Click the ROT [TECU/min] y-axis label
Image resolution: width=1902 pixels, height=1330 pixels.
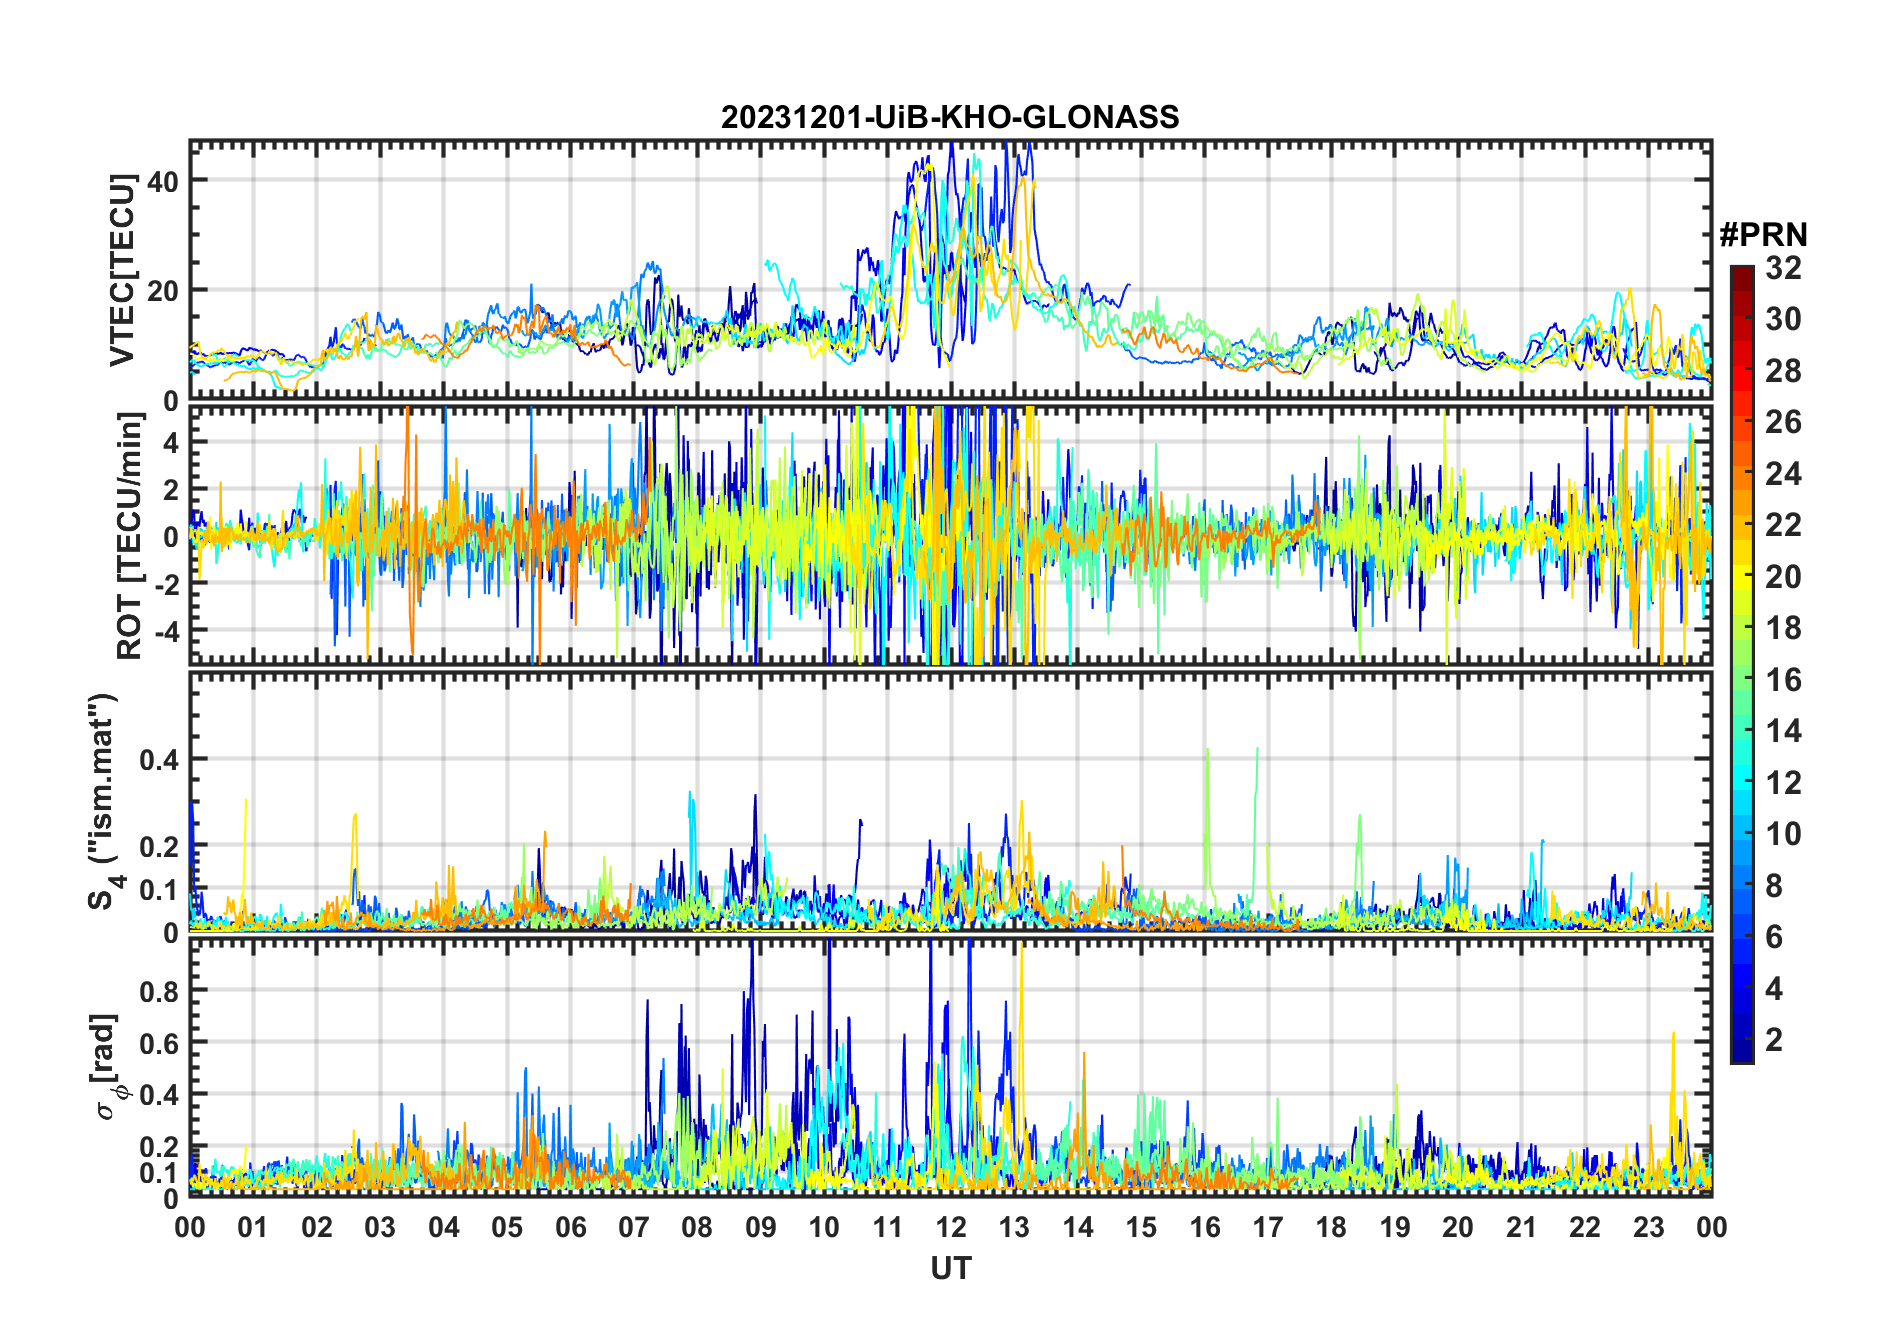point(129,536)
